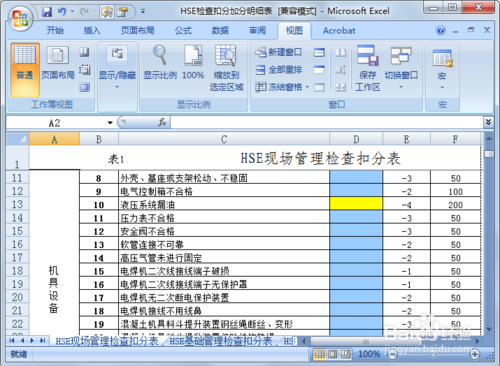Go to the 公式 tab

[183, 31]
